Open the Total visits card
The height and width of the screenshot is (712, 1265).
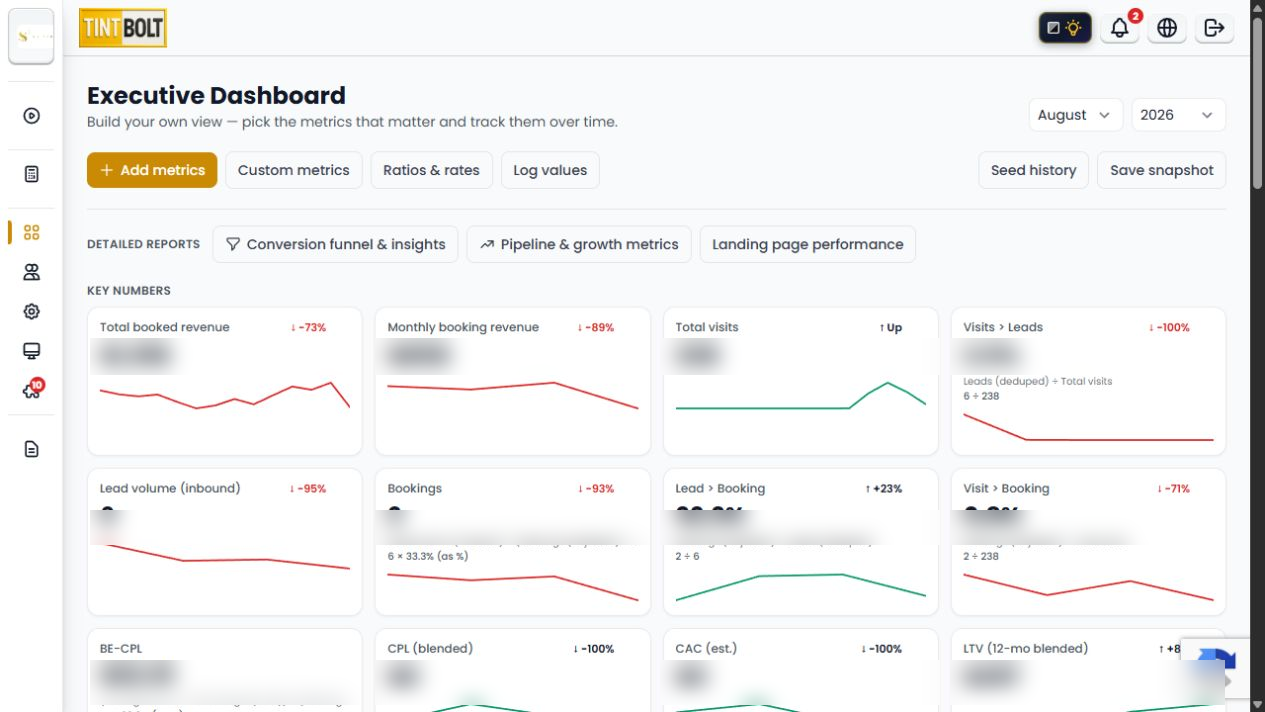point(801,381)
